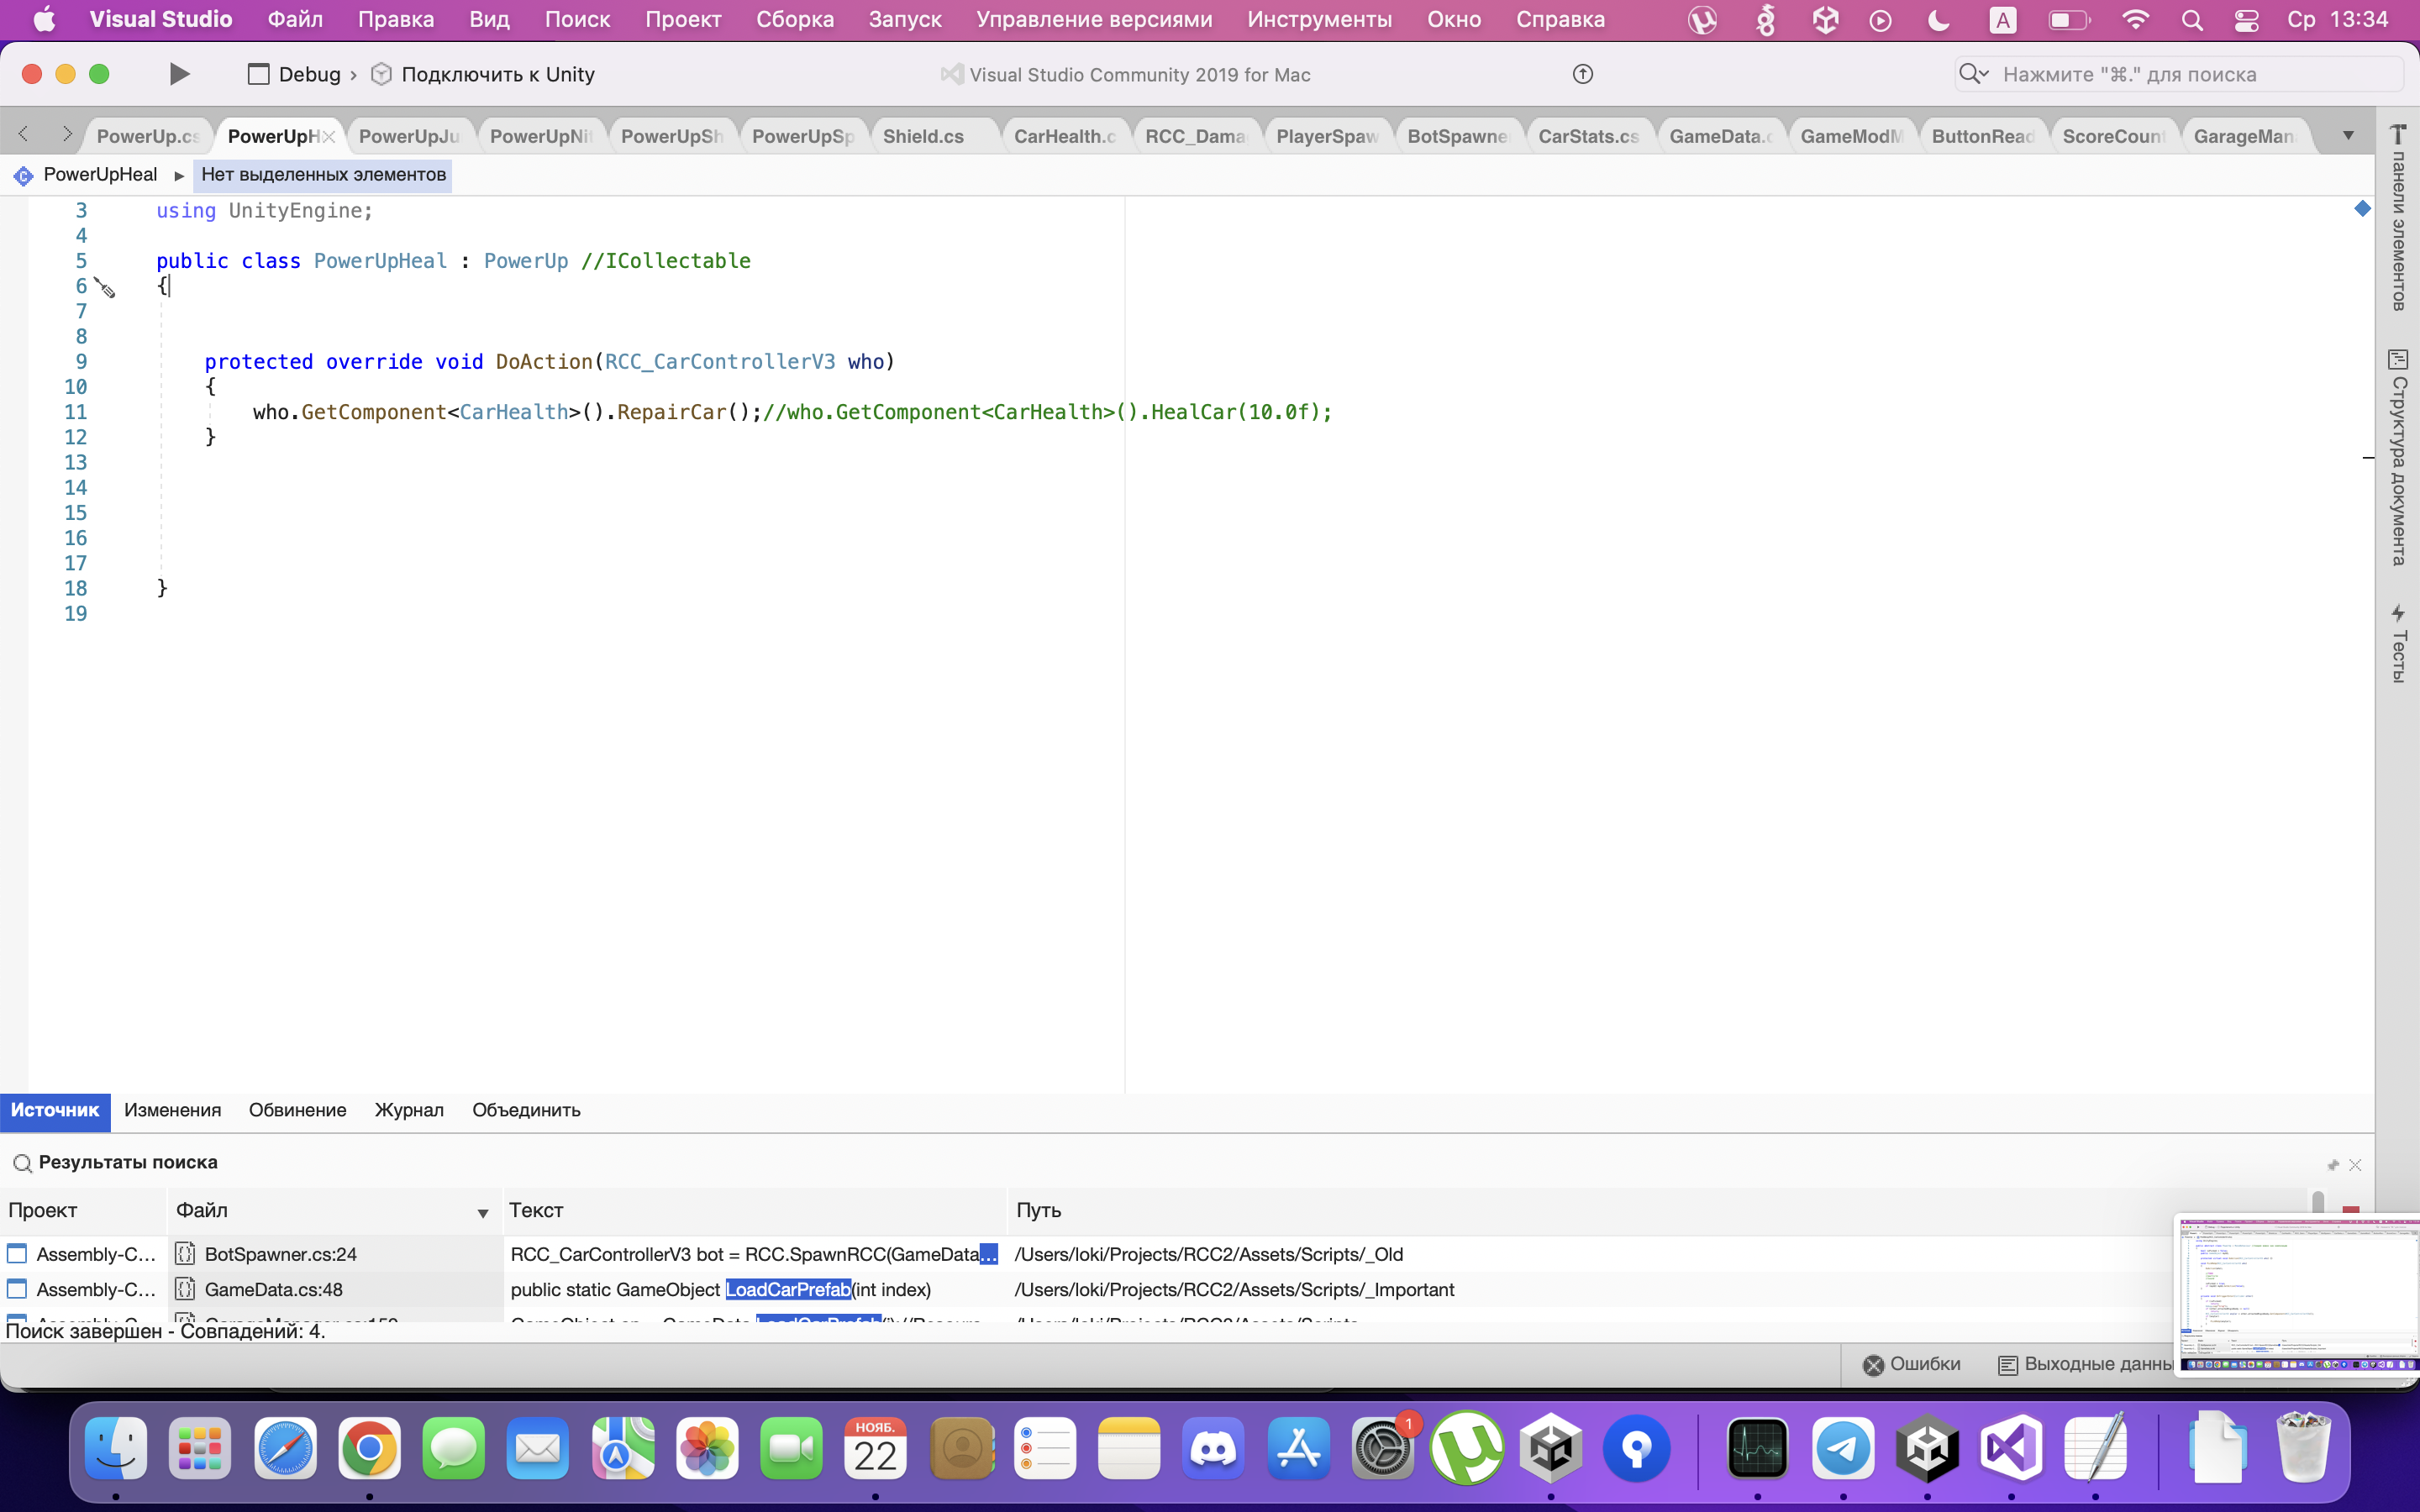Open the Файл column sort dropdown
The height and width of the screenshot is (1512, 2420).
[482, 1212]
